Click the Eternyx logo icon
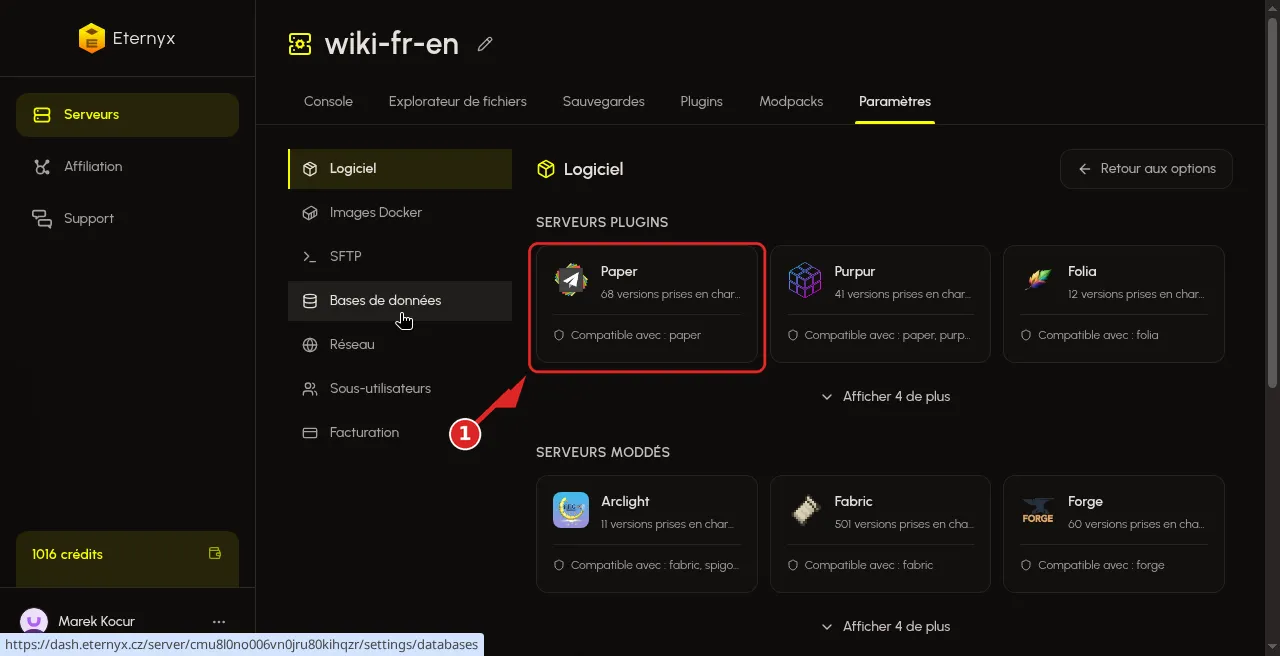Viewport: 1280px width, 656px height. click(x=92, y=38)
